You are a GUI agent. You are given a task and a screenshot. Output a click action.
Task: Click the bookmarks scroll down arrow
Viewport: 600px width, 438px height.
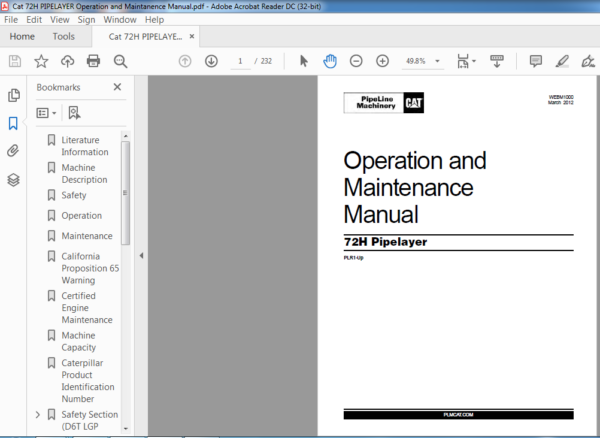pos(126,429)
